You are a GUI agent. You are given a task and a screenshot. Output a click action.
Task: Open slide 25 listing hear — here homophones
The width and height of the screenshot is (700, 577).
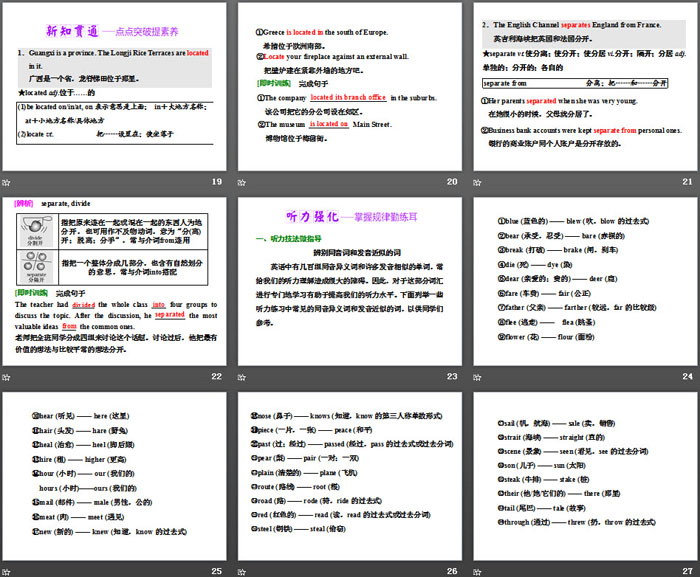click(114, 476)
